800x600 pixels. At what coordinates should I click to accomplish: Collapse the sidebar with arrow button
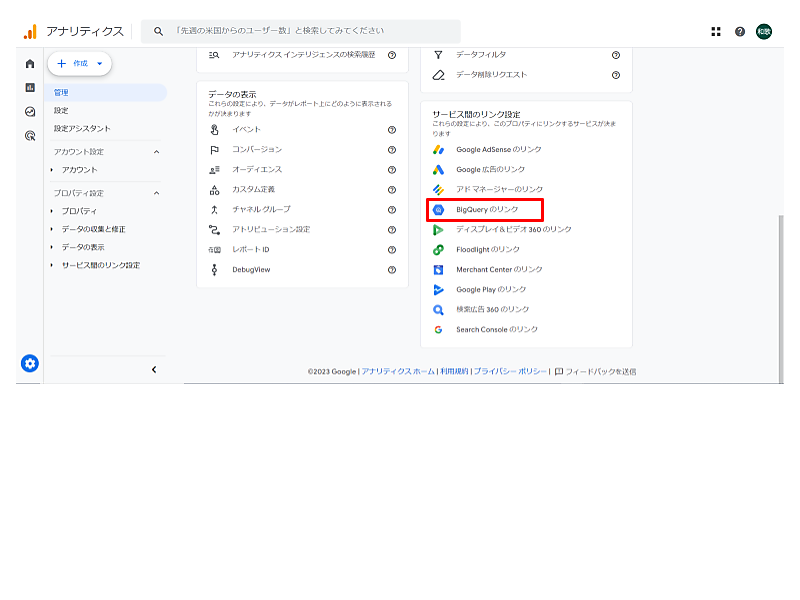(x=154, y=369)
